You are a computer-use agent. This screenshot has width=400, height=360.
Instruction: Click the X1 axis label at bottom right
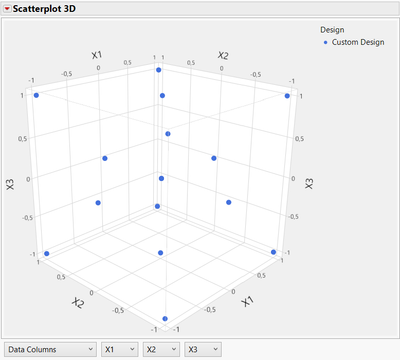coord(247,301)
